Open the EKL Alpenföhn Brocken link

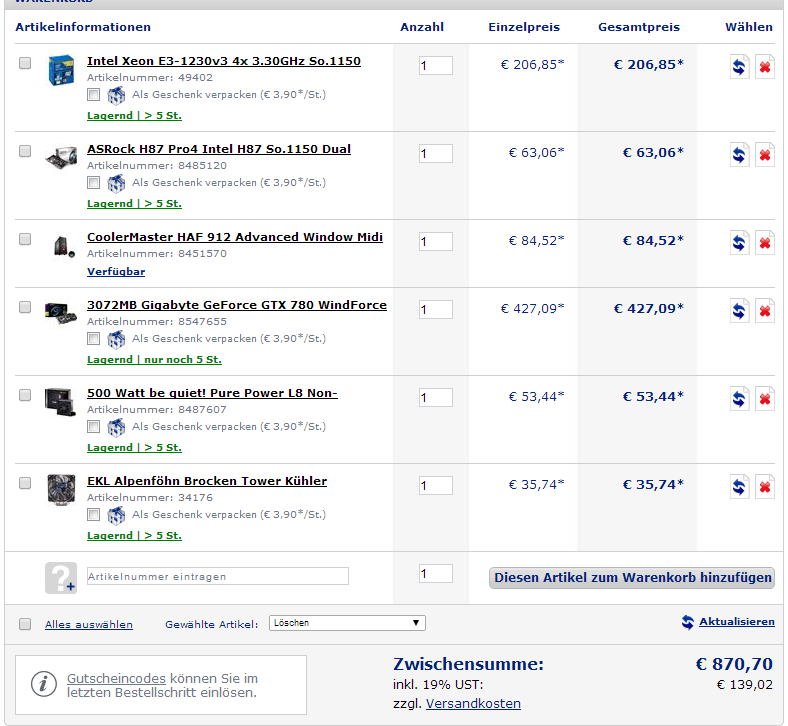coord(207,481)
